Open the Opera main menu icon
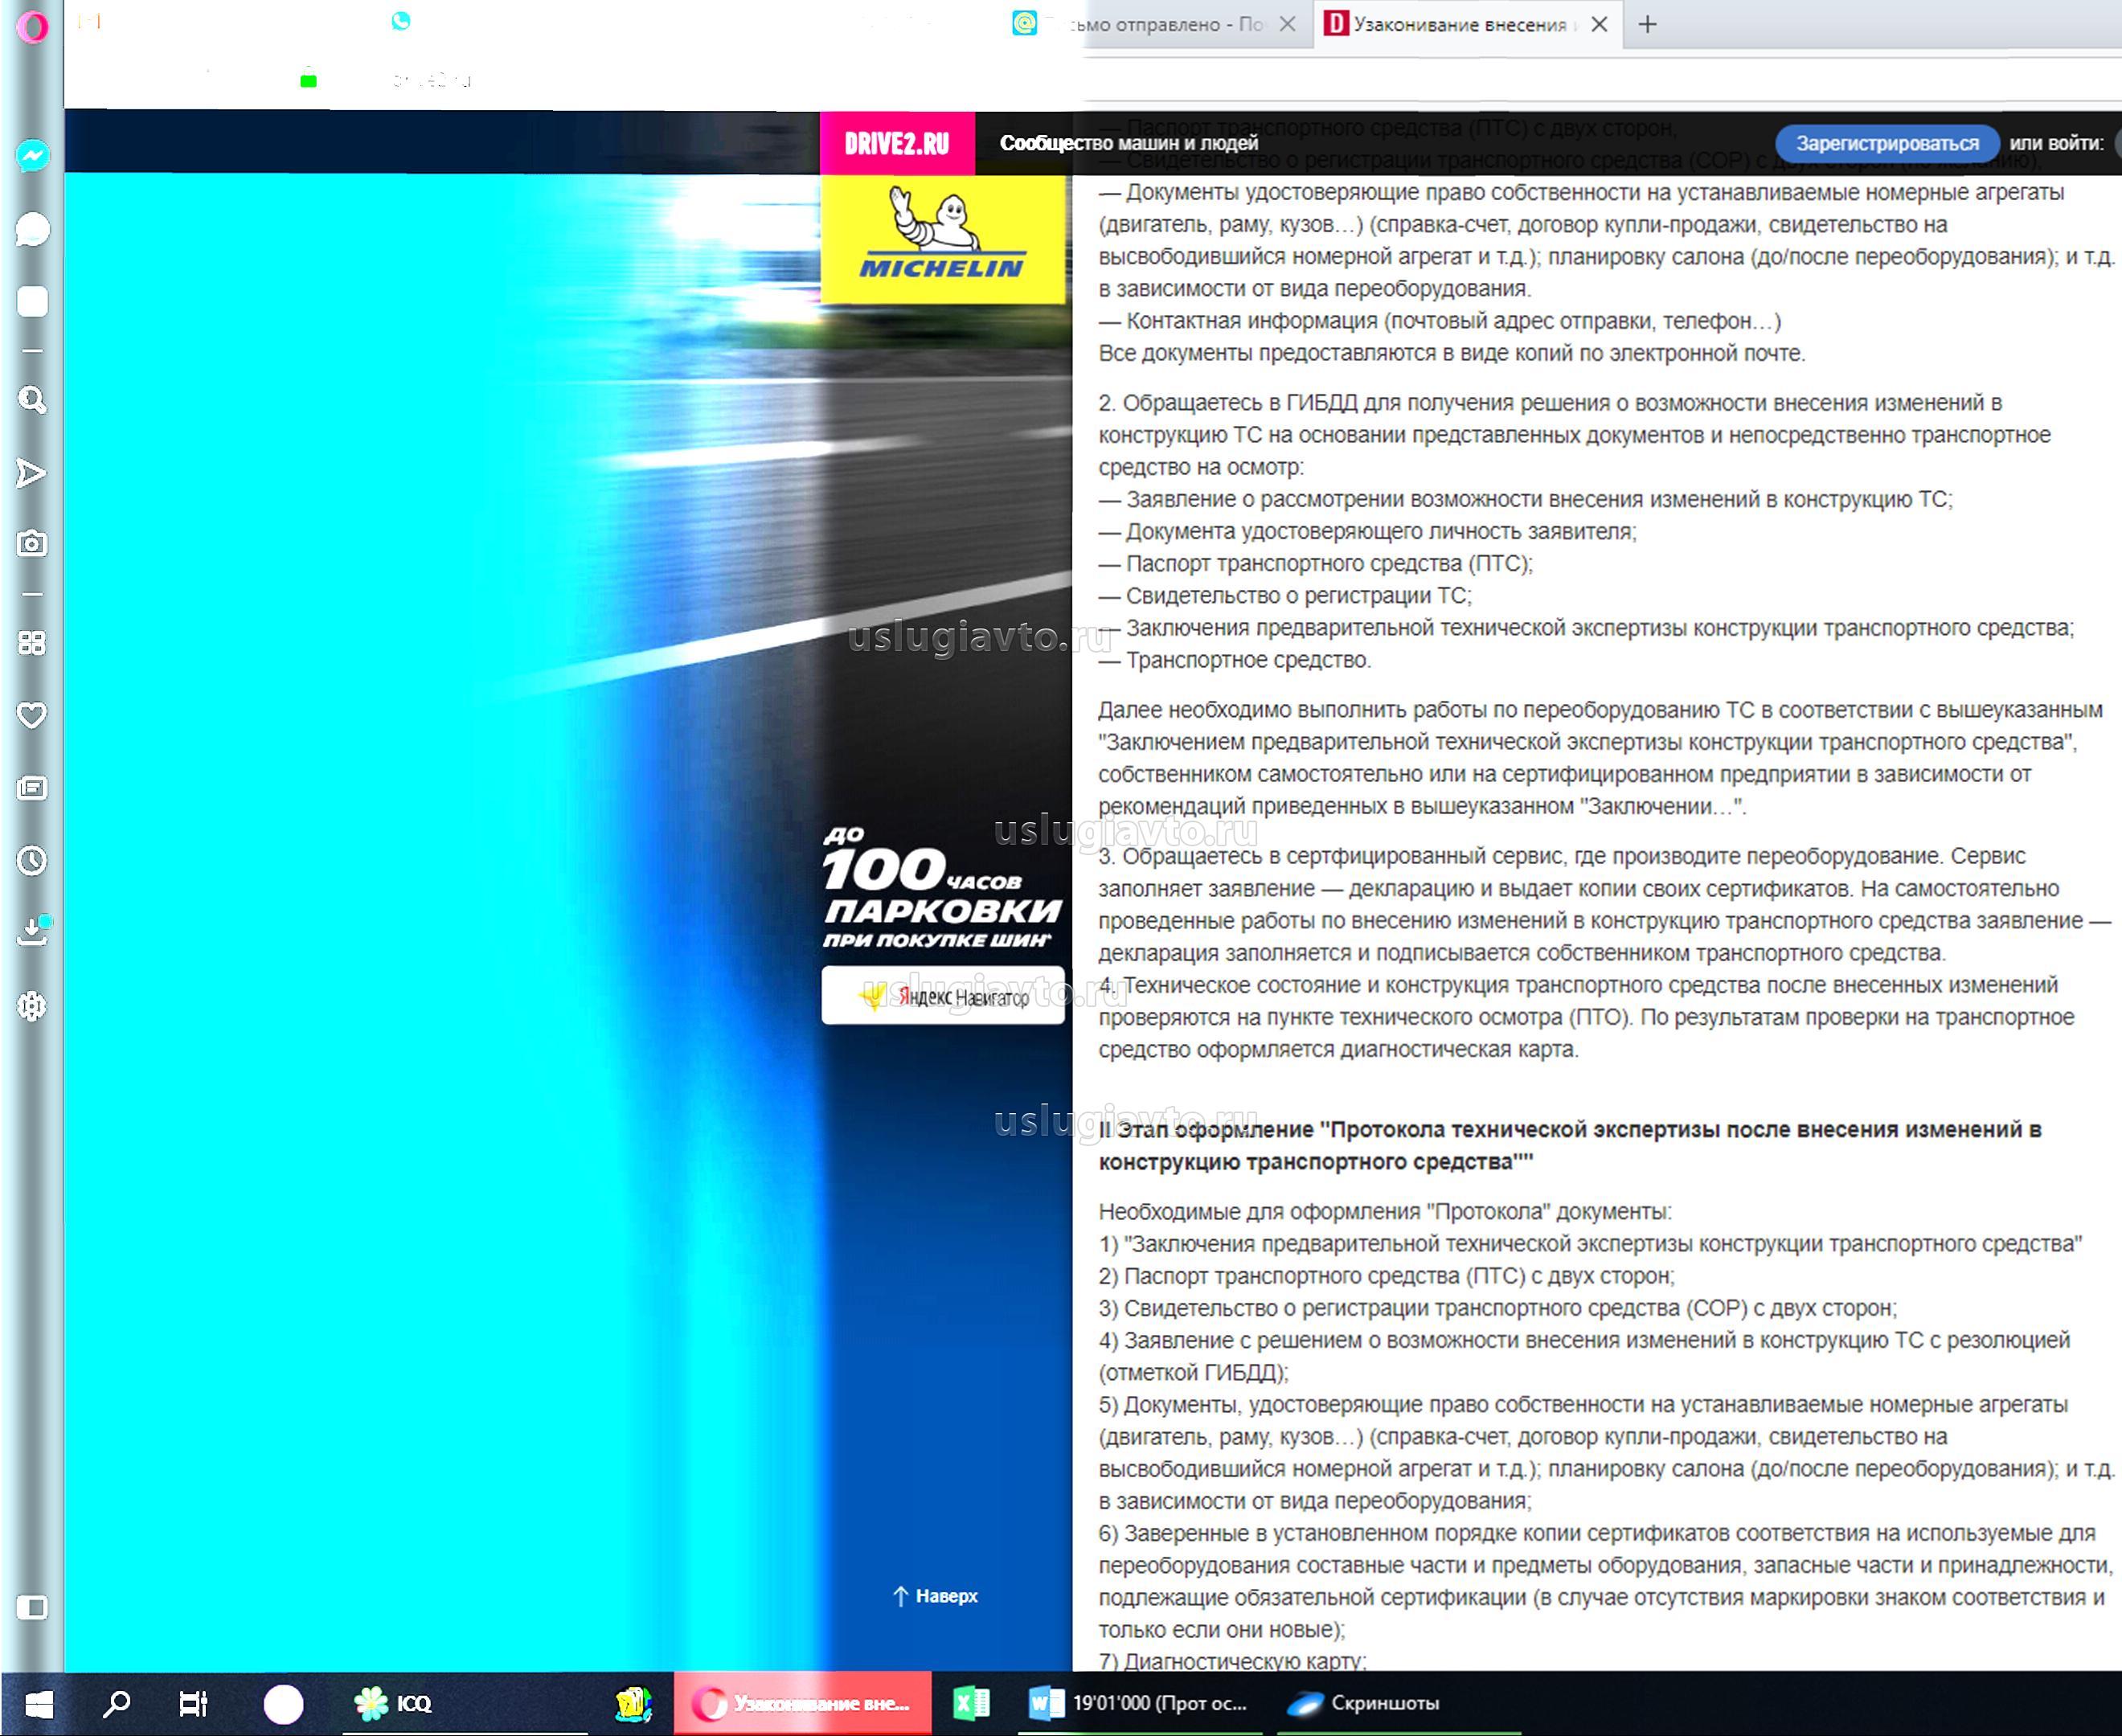The image size is (2122, 1736). [x=32, y=27]
